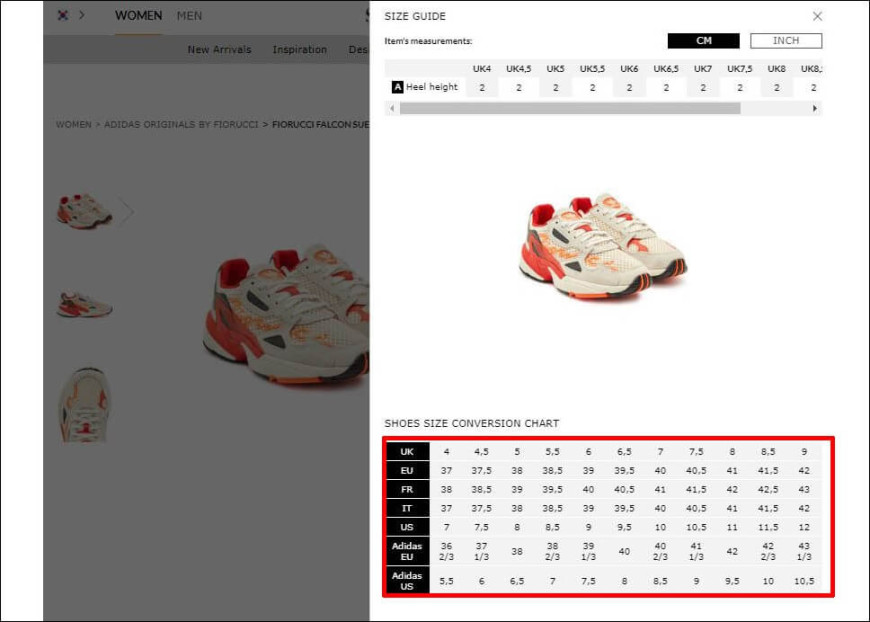870x622 pixels.
Task: Select the side-view sneaker thumbnail
Action: pos(84,305)
